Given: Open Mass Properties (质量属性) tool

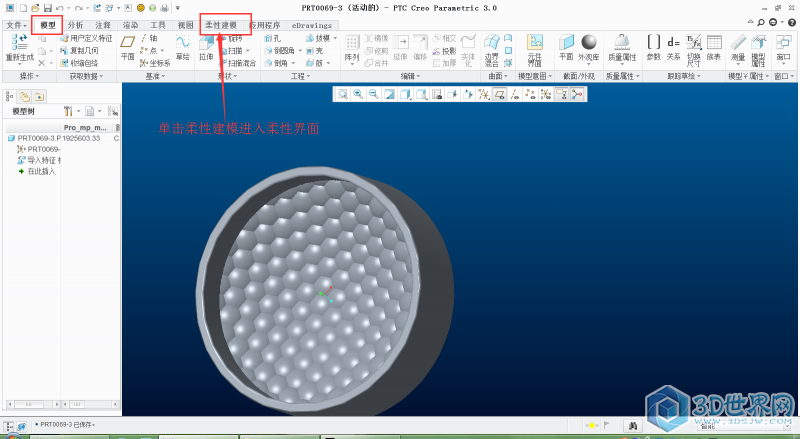Looking at the screenshot, I should [622, 47].
